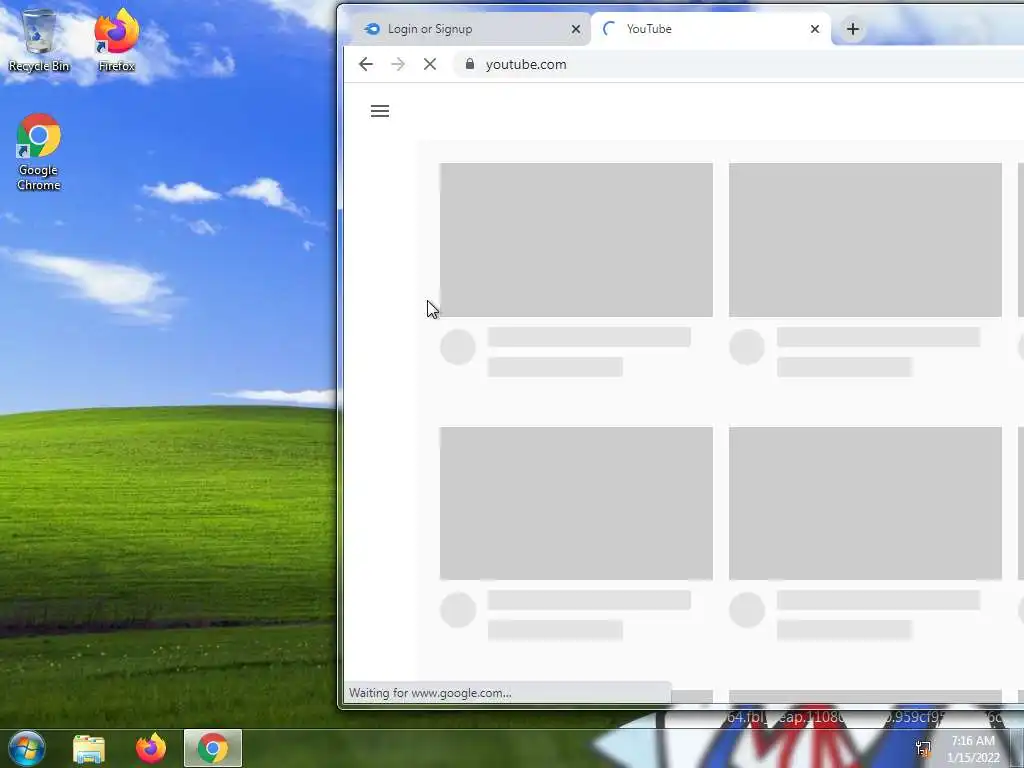This screenshot has width=1024, height=768.
Task: Close the YouTube tab
Action: [x=814, y=29]
